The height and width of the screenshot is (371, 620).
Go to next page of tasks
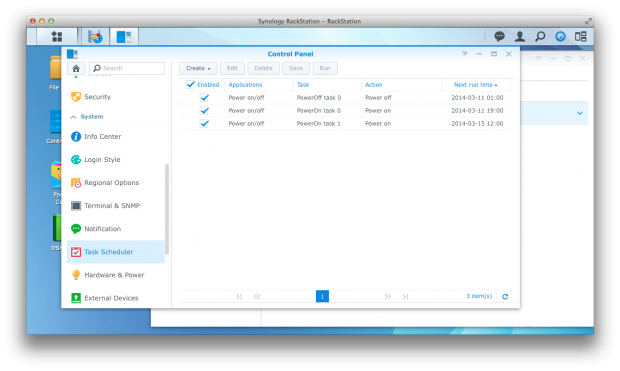[388, 297]
